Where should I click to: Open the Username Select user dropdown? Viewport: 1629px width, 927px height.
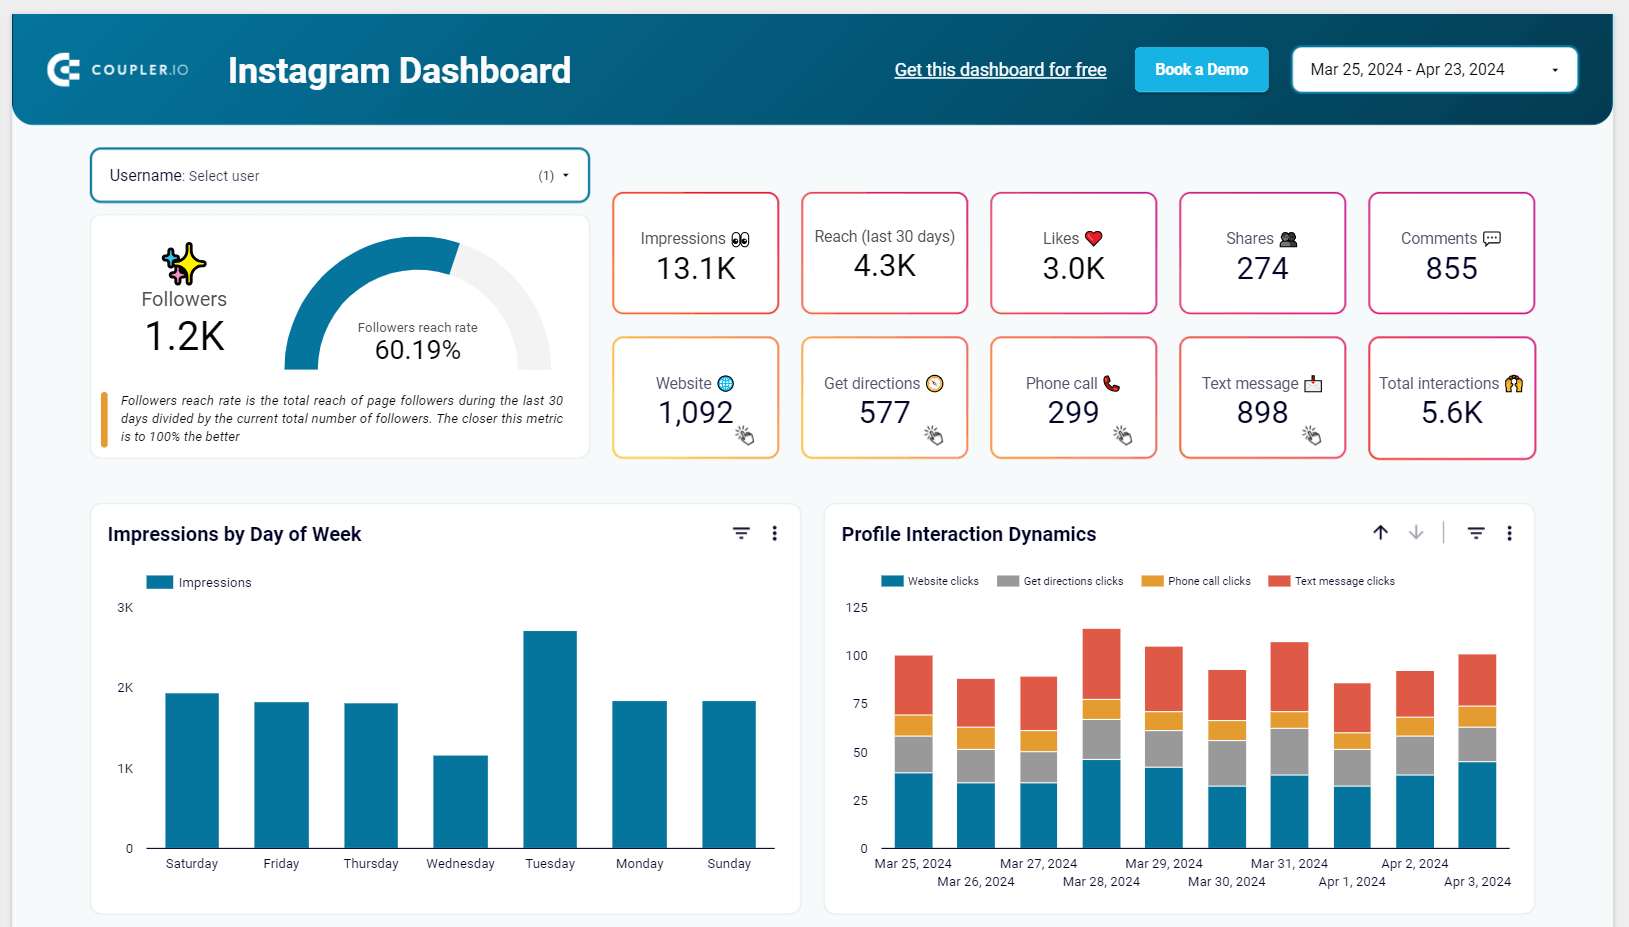point(340,175)
